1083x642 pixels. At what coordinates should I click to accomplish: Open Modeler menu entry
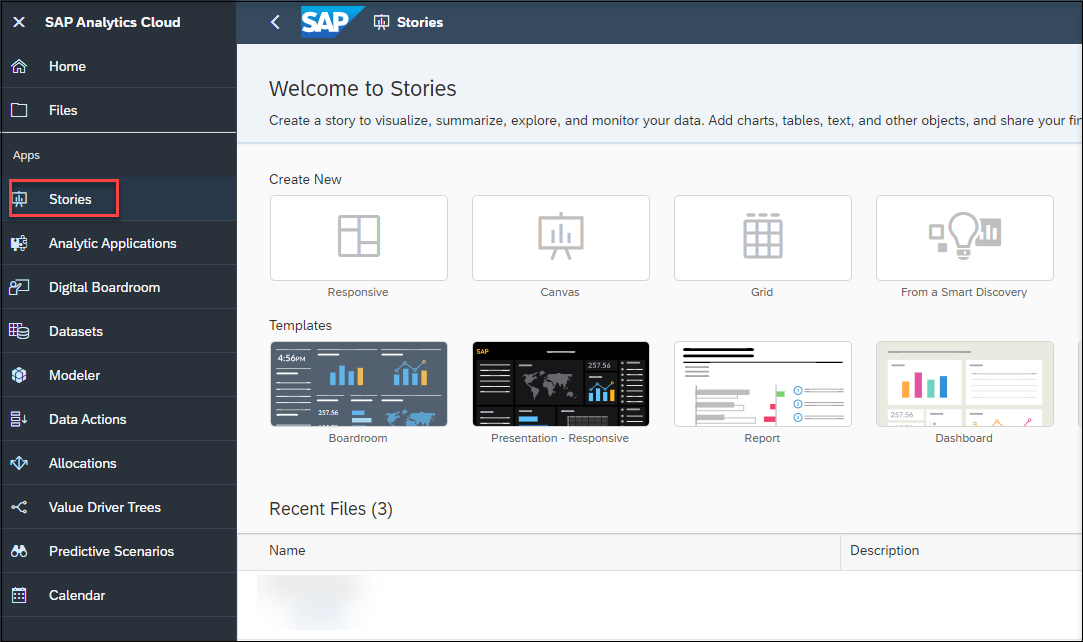119,376
